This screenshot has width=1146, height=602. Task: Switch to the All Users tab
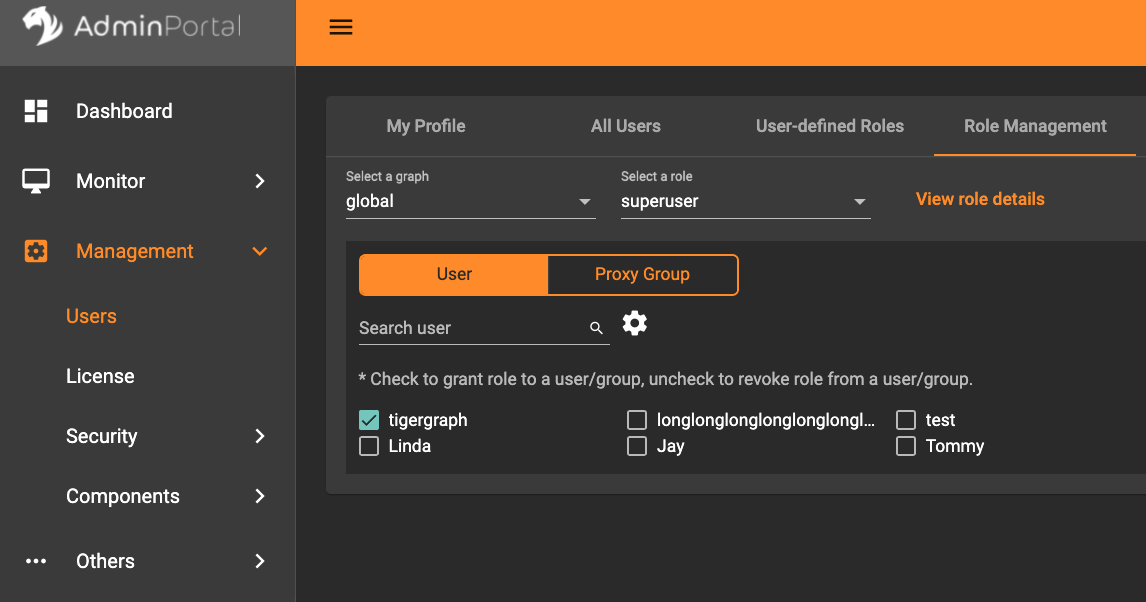point(625,126)
